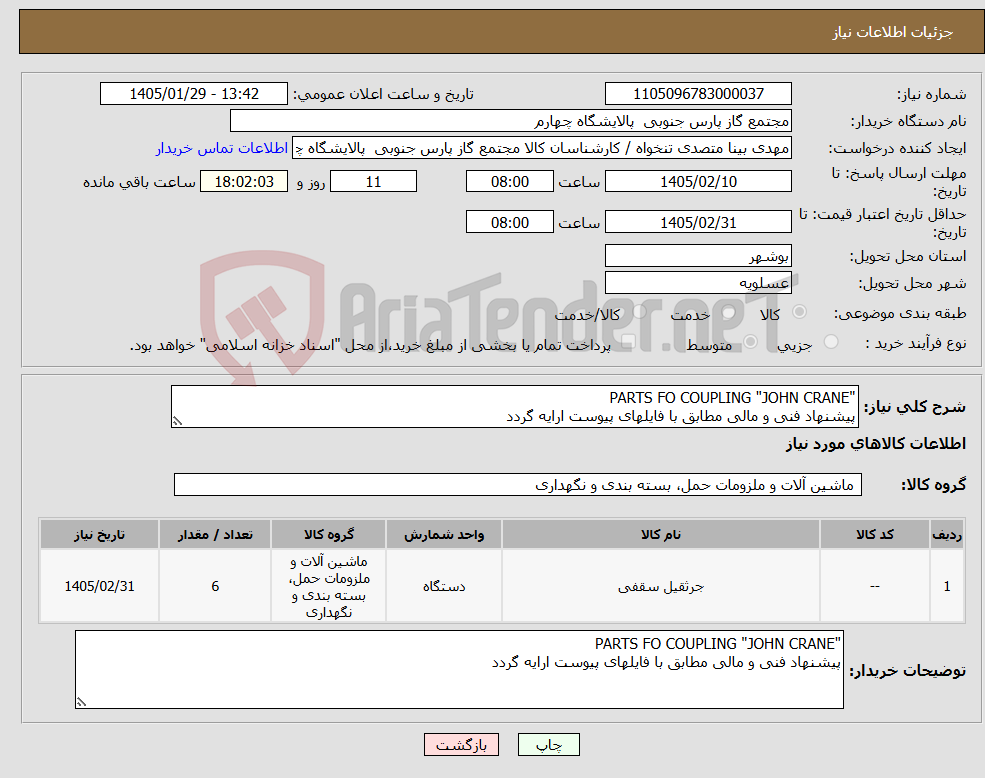
Task: Click the توضیحات خریدار buyer notes textarea
Action: (459, 670)
